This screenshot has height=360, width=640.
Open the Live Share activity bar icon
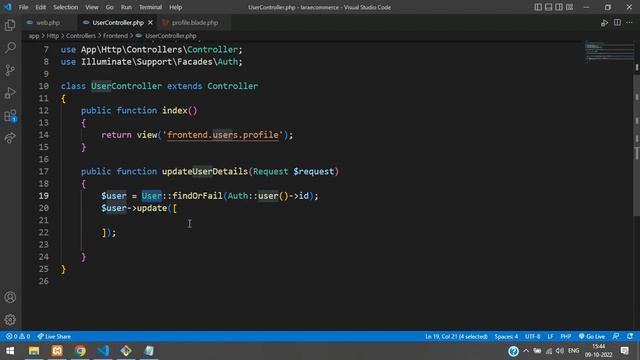pos(10,138)
